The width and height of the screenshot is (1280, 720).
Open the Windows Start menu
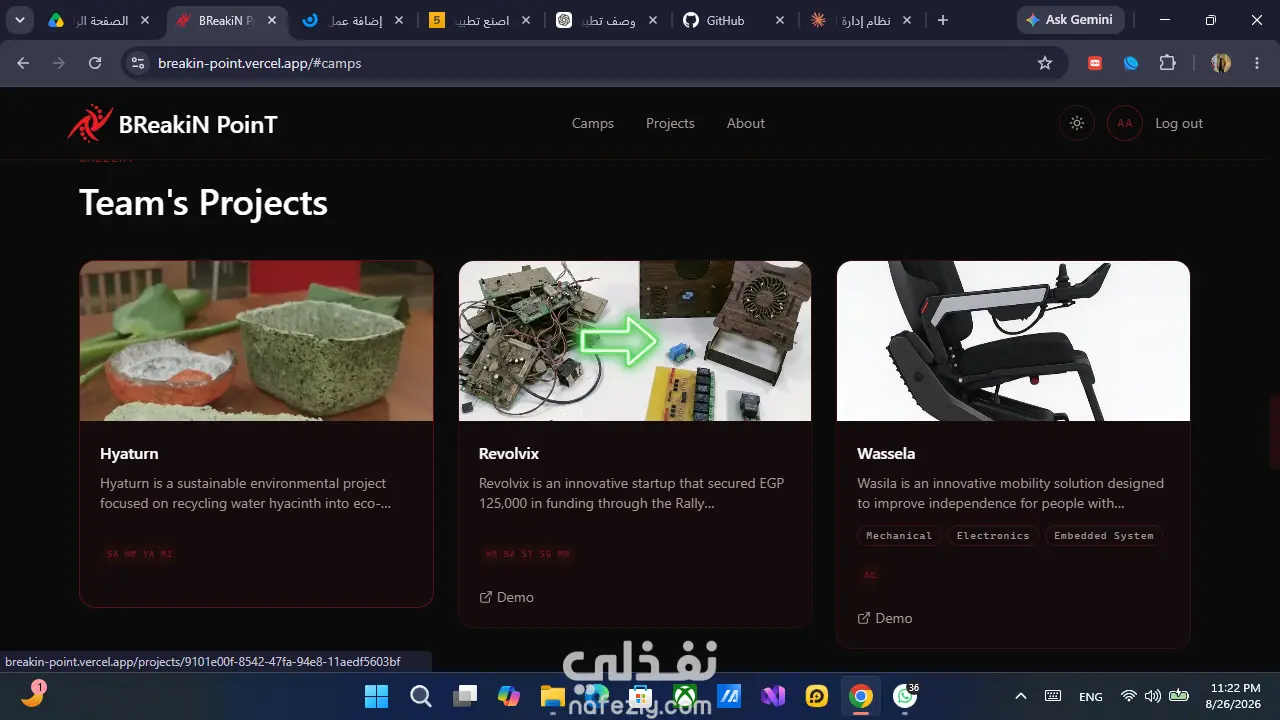[x=377, y=696]
